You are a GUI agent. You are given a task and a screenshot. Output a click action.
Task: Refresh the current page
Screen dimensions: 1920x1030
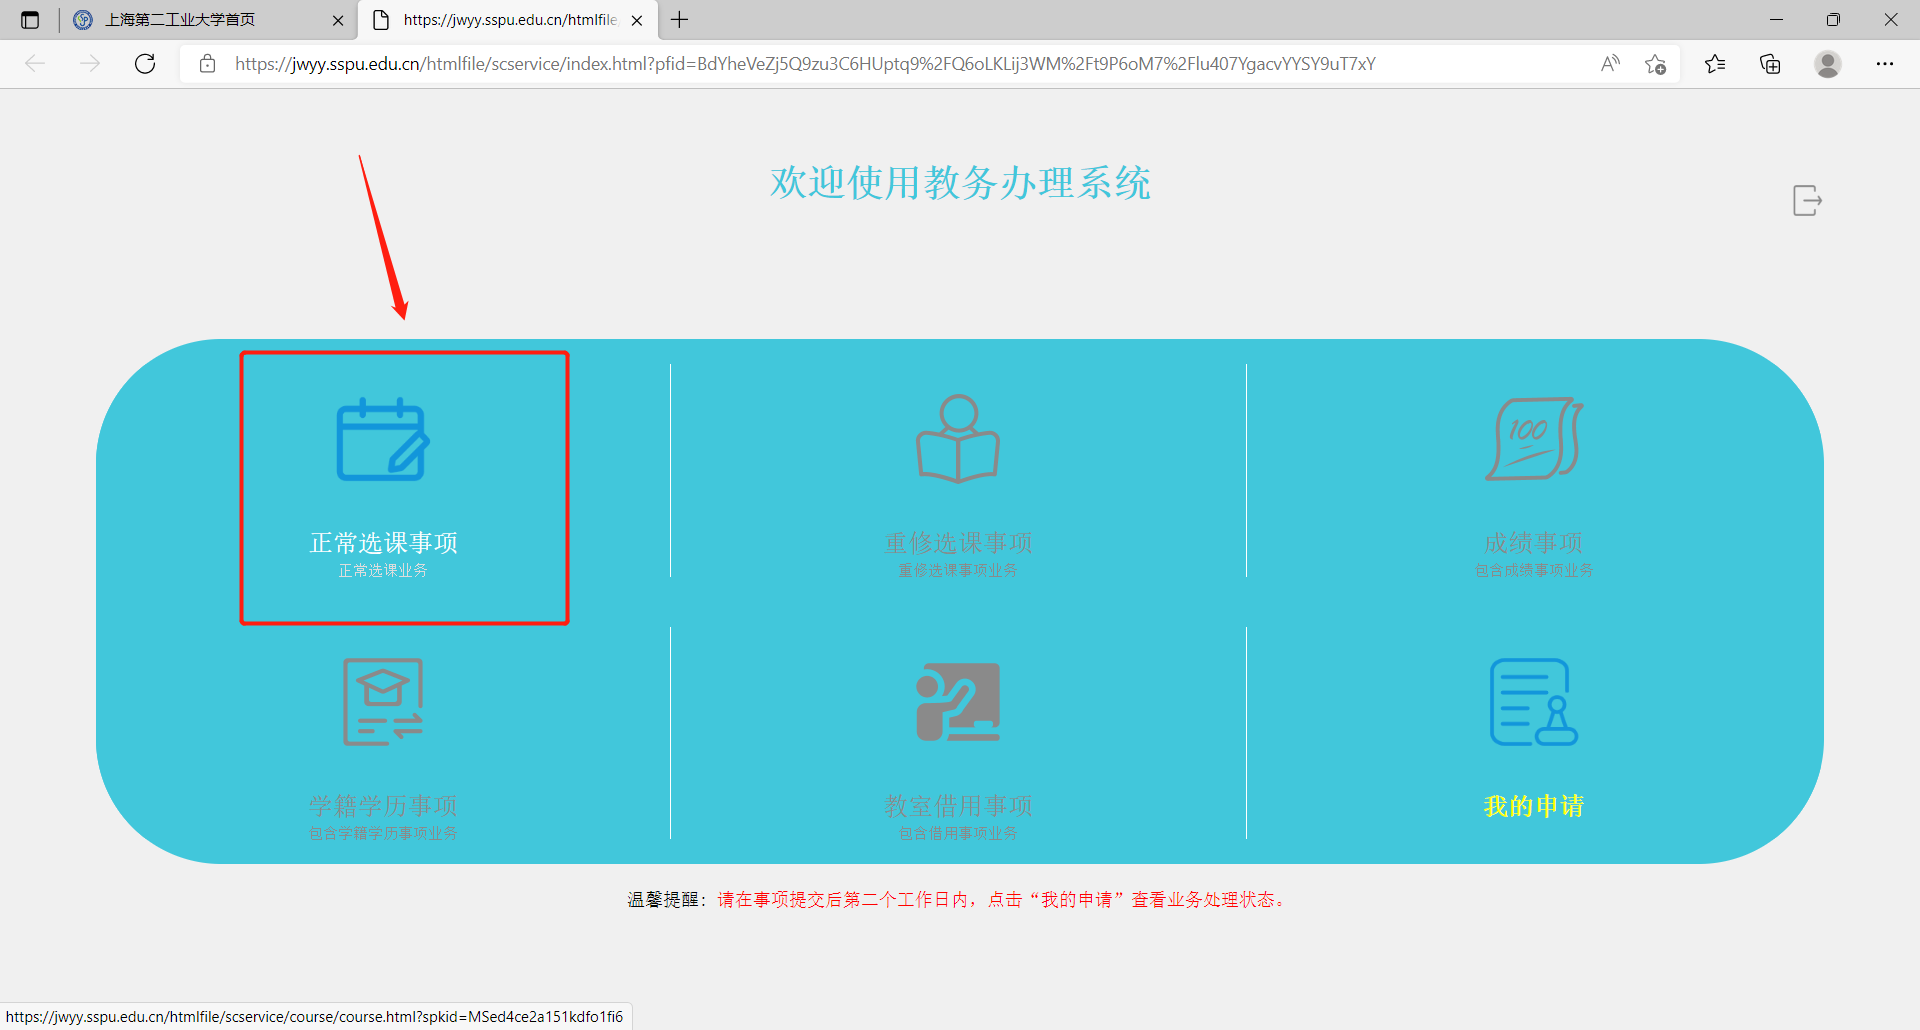pyautogui.click(x=145, y=64)
